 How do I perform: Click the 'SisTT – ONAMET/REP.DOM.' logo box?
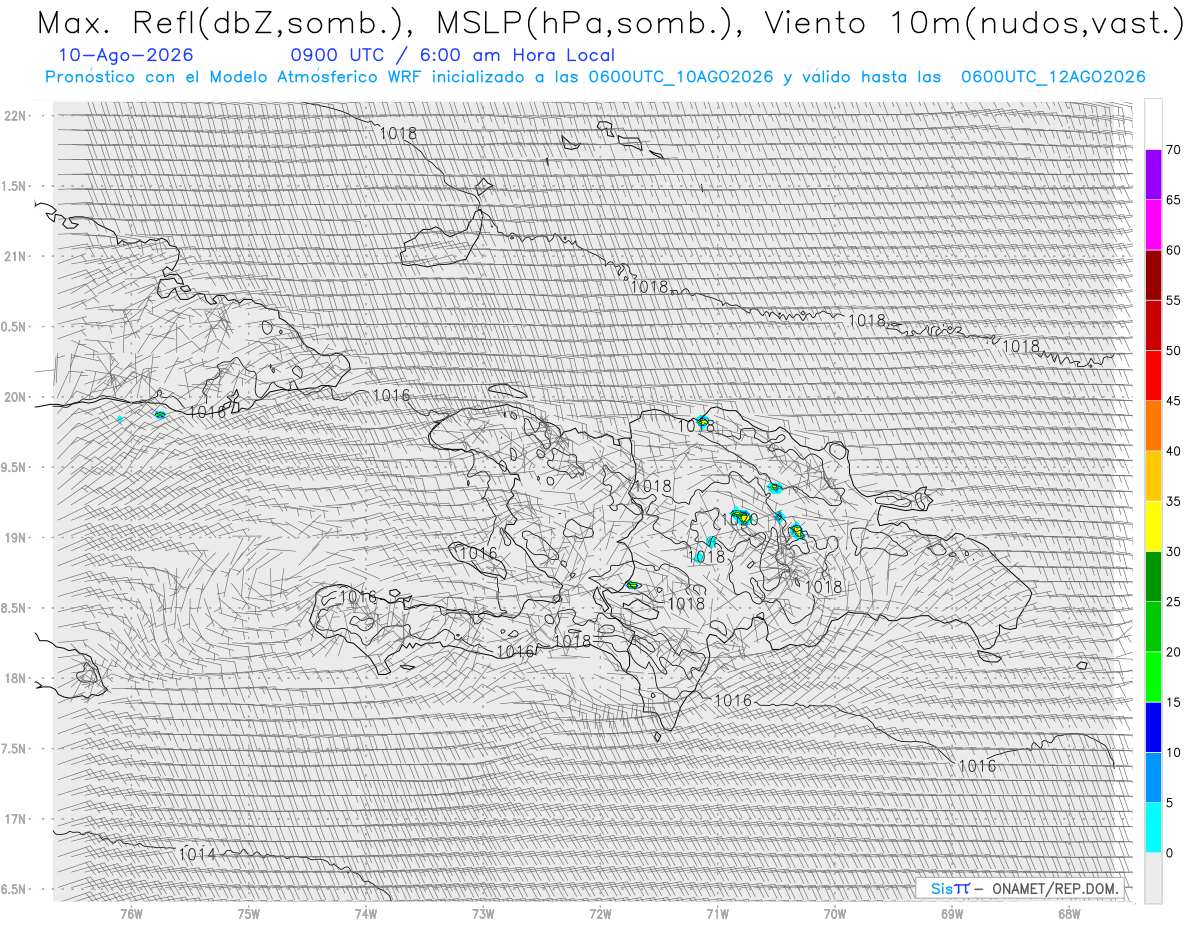(x=1020, y=888)
